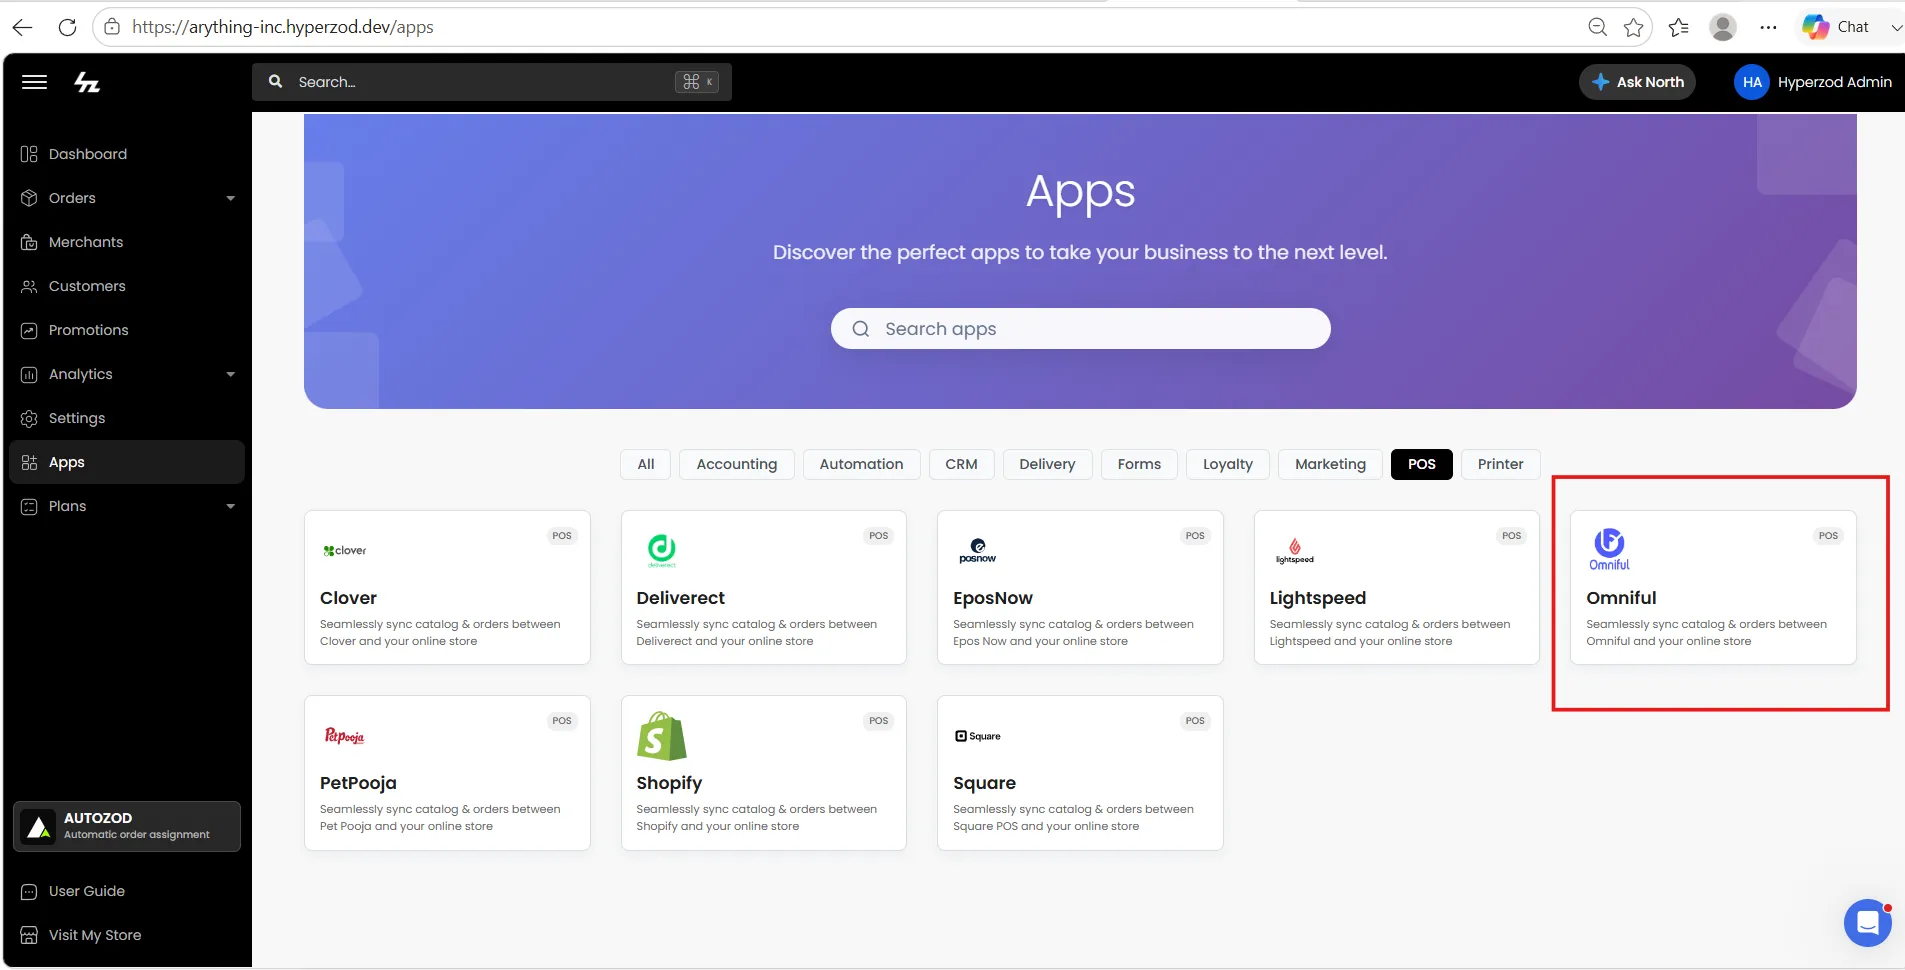The height and width of the screenshot is (970, 1905).
Task: Click the EposNow app logo
Action: pos(978,551)
